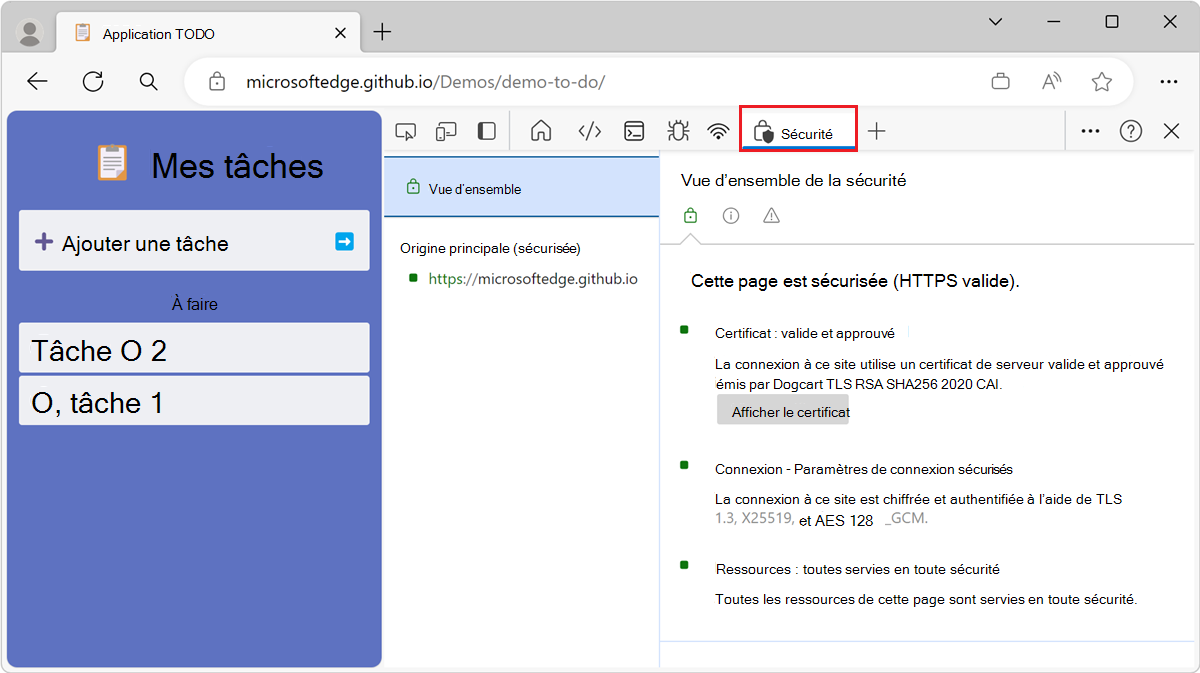Open the Elements tool icon

pos(590,131)
